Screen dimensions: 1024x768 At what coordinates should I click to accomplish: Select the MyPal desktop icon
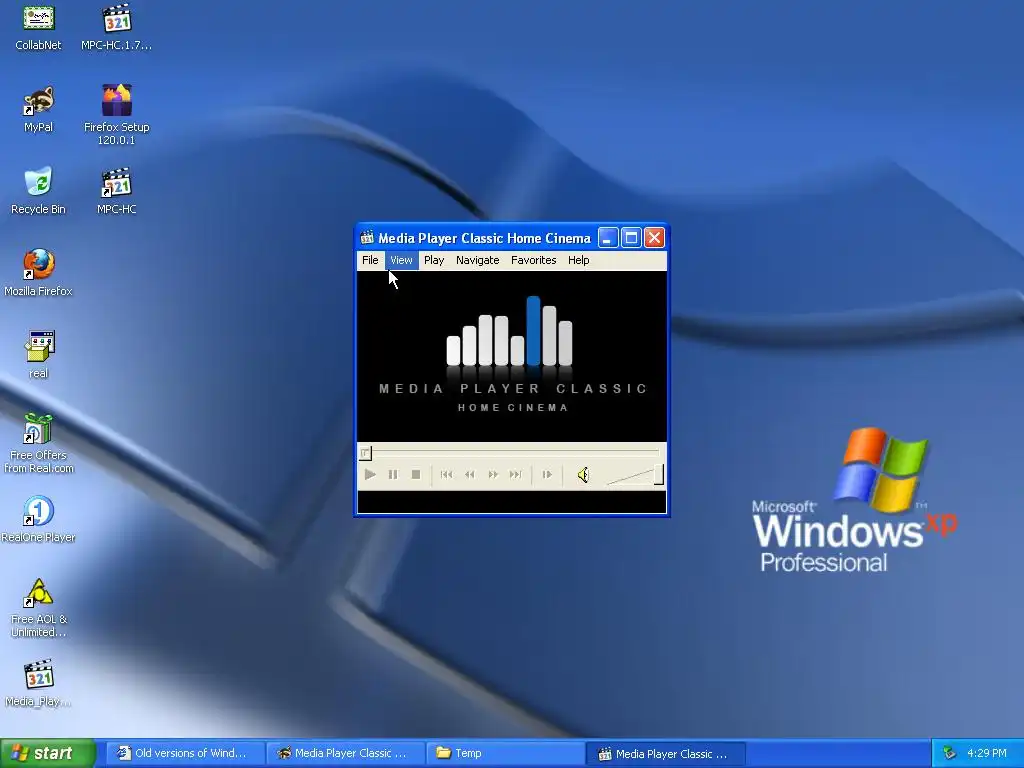(39, 109)
